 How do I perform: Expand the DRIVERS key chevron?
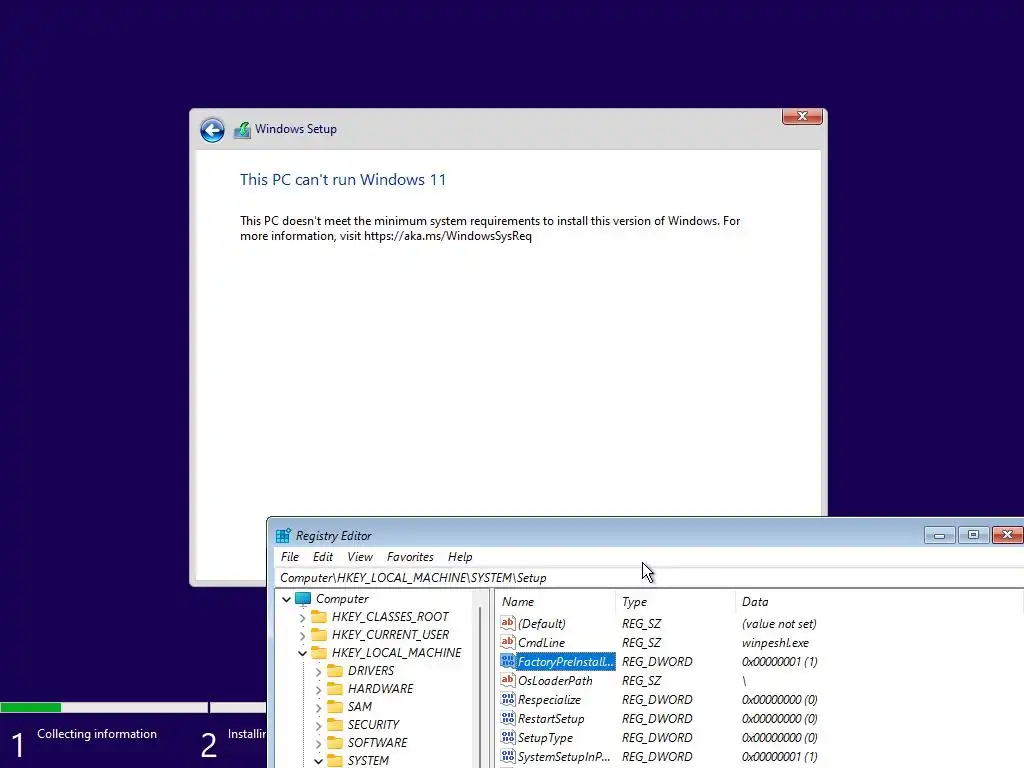[318, 671]
